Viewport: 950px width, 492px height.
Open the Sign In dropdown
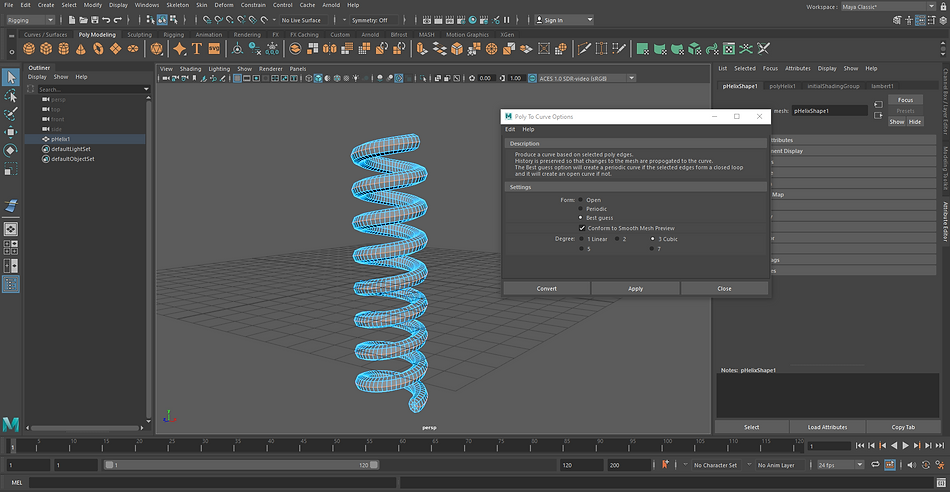pos(564,20)
